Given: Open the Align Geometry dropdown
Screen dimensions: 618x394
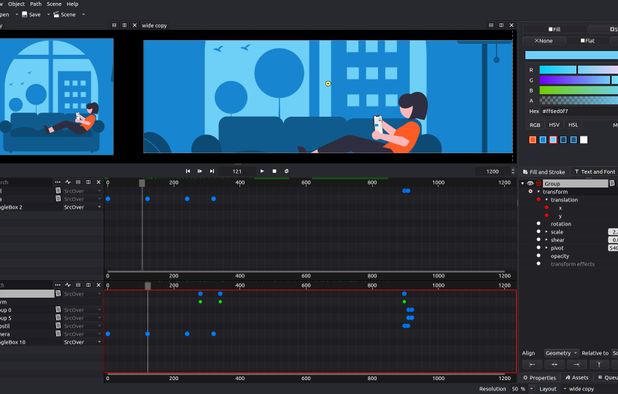Looking at the screenshot, I should click(561, 353).
